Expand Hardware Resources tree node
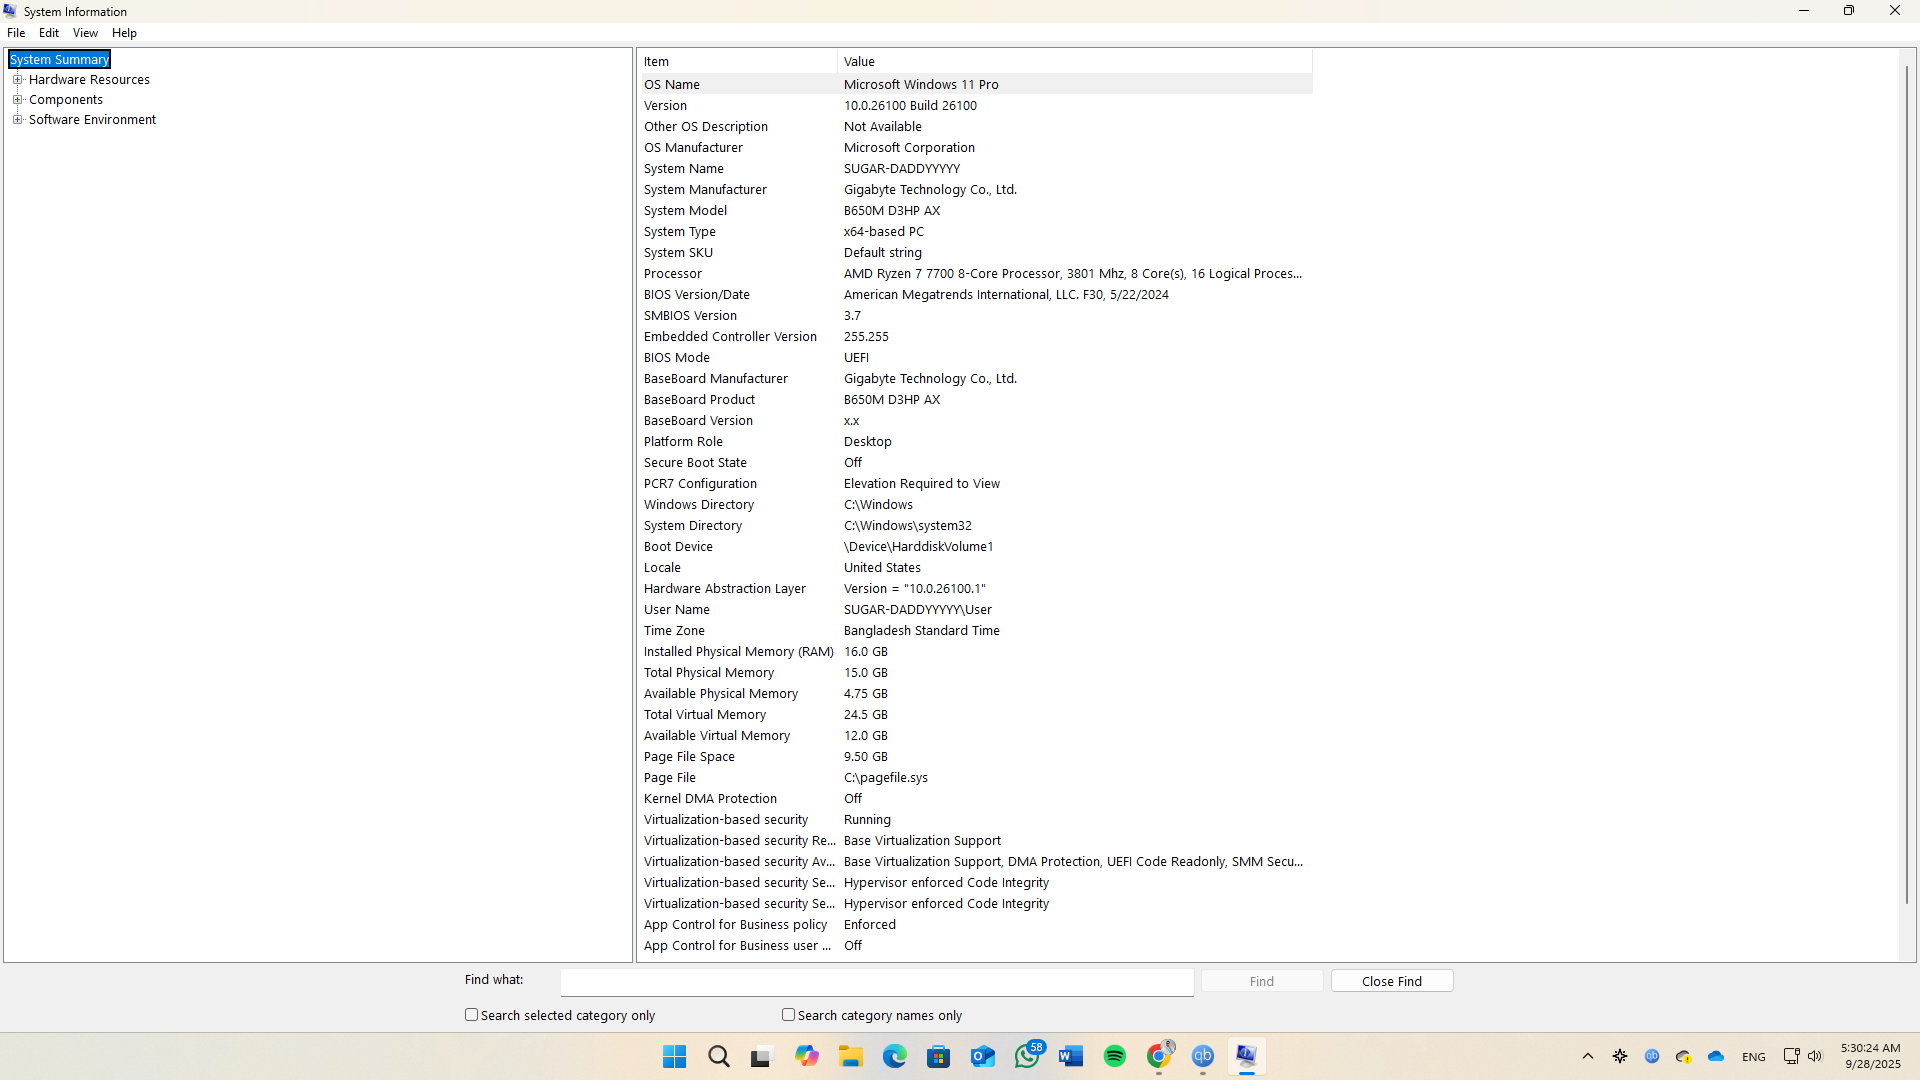1920x1080 pixels. [17, 79]
